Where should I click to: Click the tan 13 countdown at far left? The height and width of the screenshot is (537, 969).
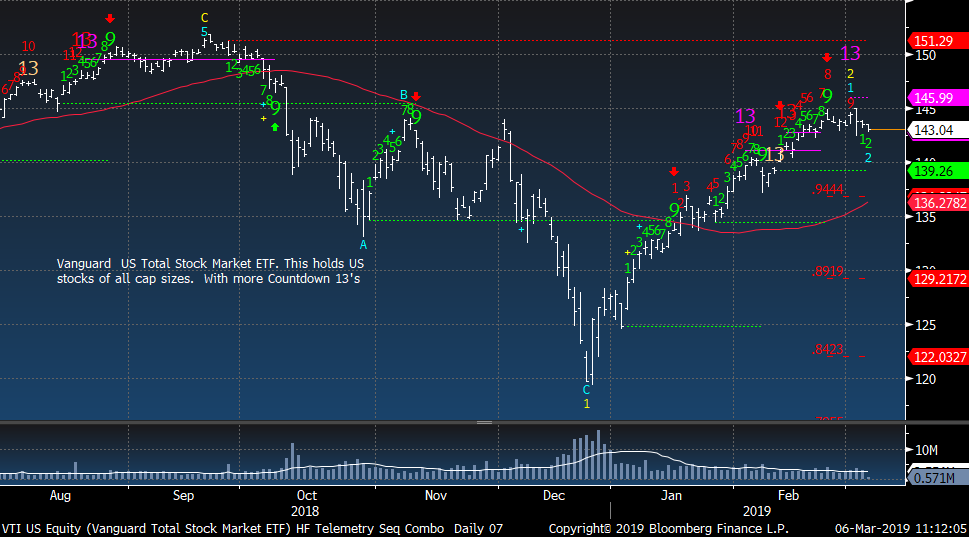click(28, 68)
